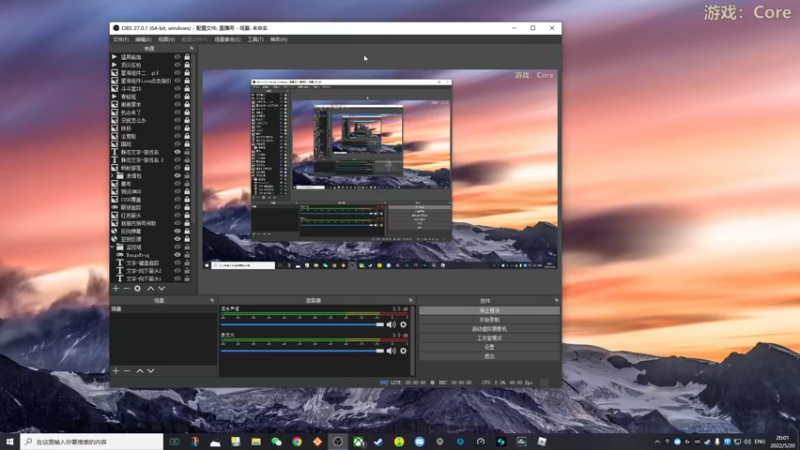Select the 机会来了 source row
This screenshot has width=800, height=450.
[x=152, y=112]
